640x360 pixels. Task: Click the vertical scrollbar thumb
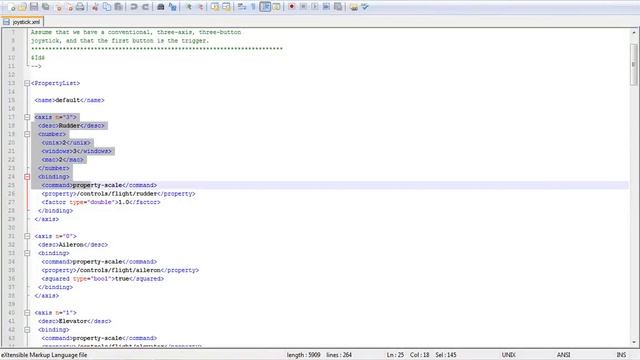click(633, 63)
